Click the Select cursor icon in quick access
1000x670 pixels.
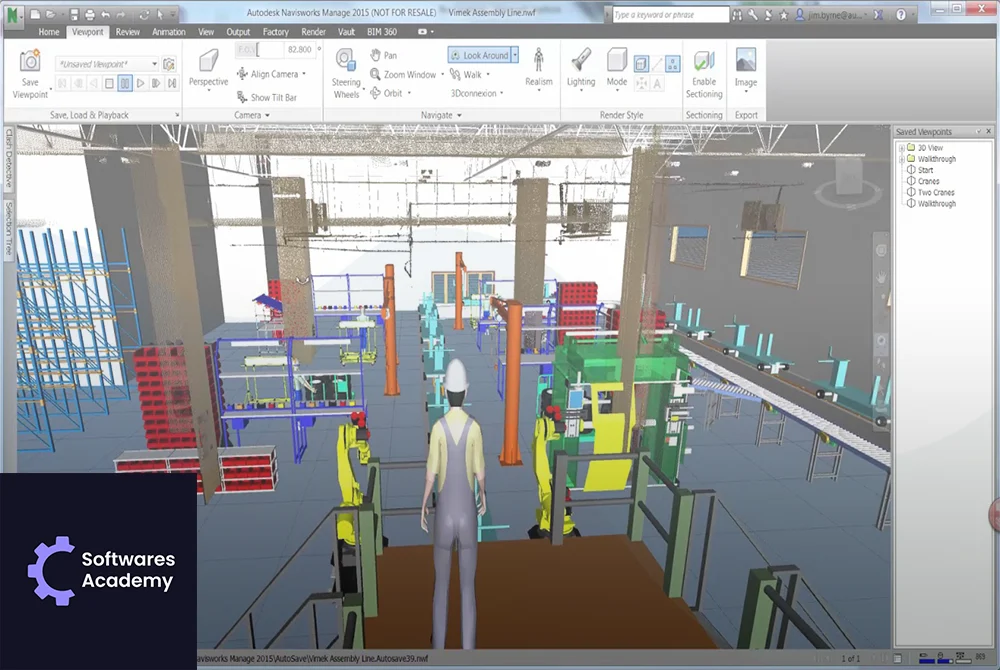click(x=160, y=14)
